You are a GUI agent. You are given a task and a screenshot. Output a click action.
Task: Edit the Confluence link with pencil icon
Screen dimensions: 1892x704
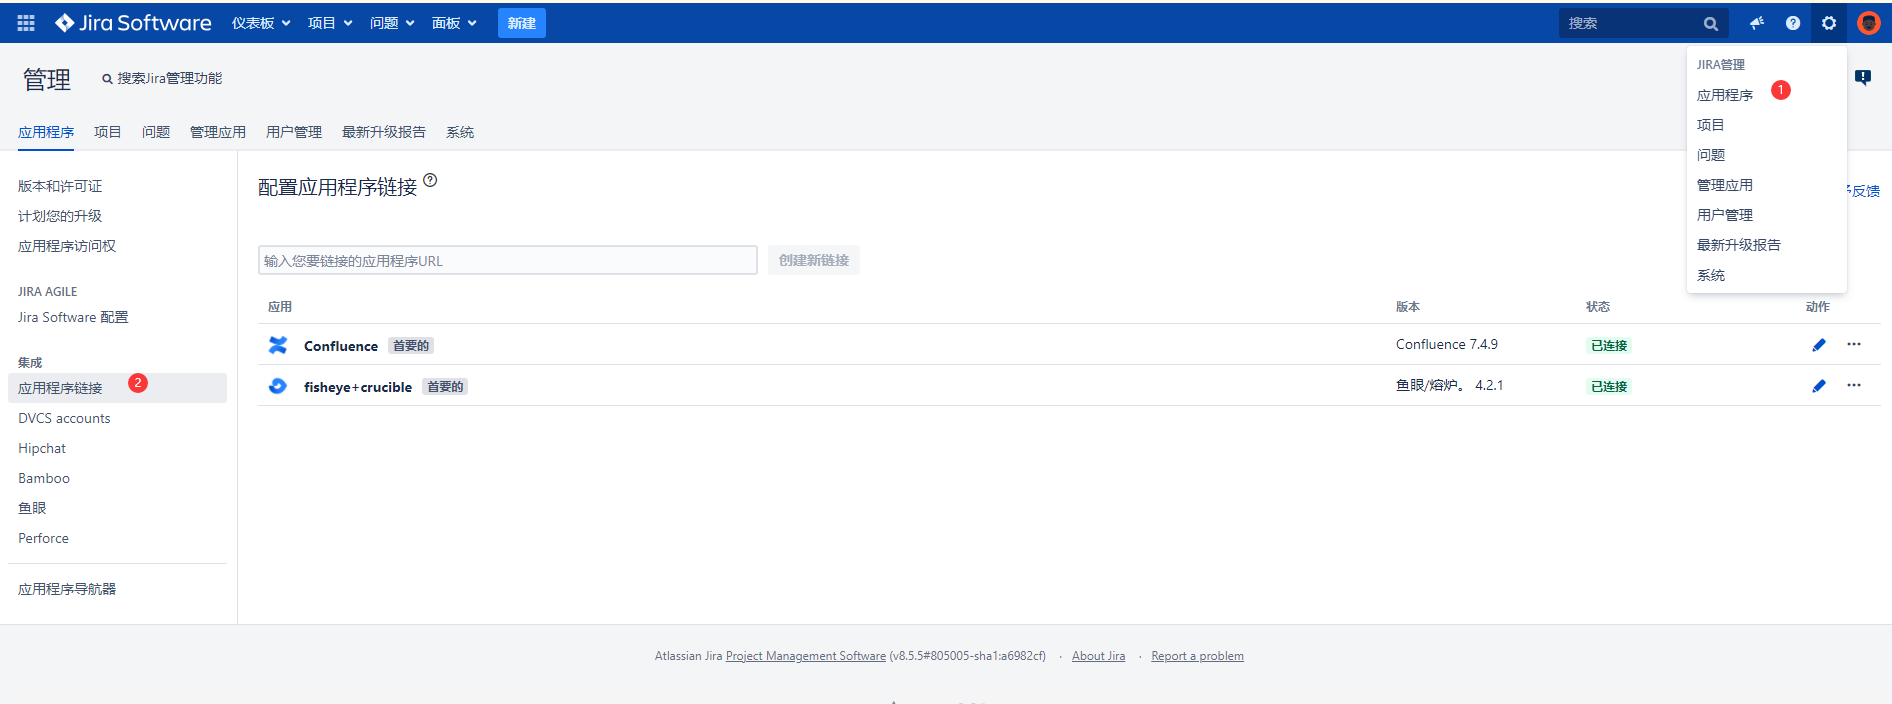pos(1819,345)
